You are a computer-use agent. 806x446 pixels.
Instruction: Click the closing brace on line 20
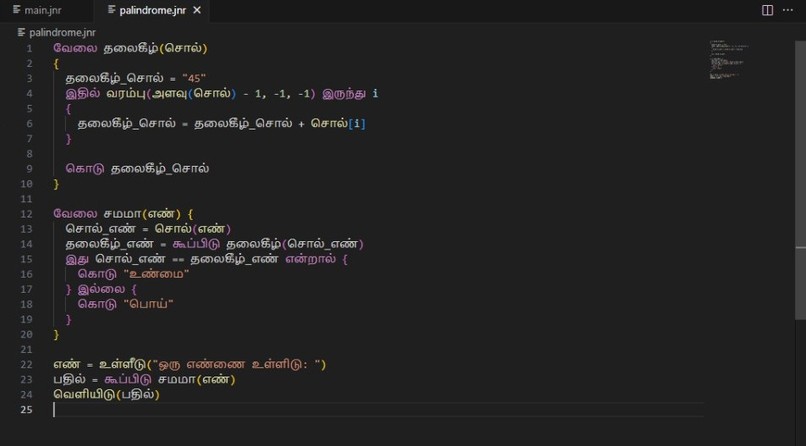point(57,334)
